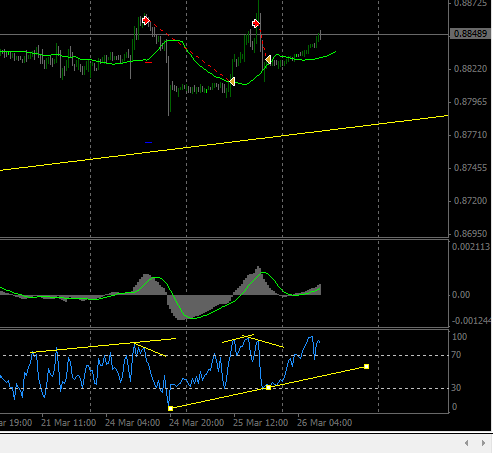Click the red sell arrow near 24 Mar 04:00

(x=146, y=21)
